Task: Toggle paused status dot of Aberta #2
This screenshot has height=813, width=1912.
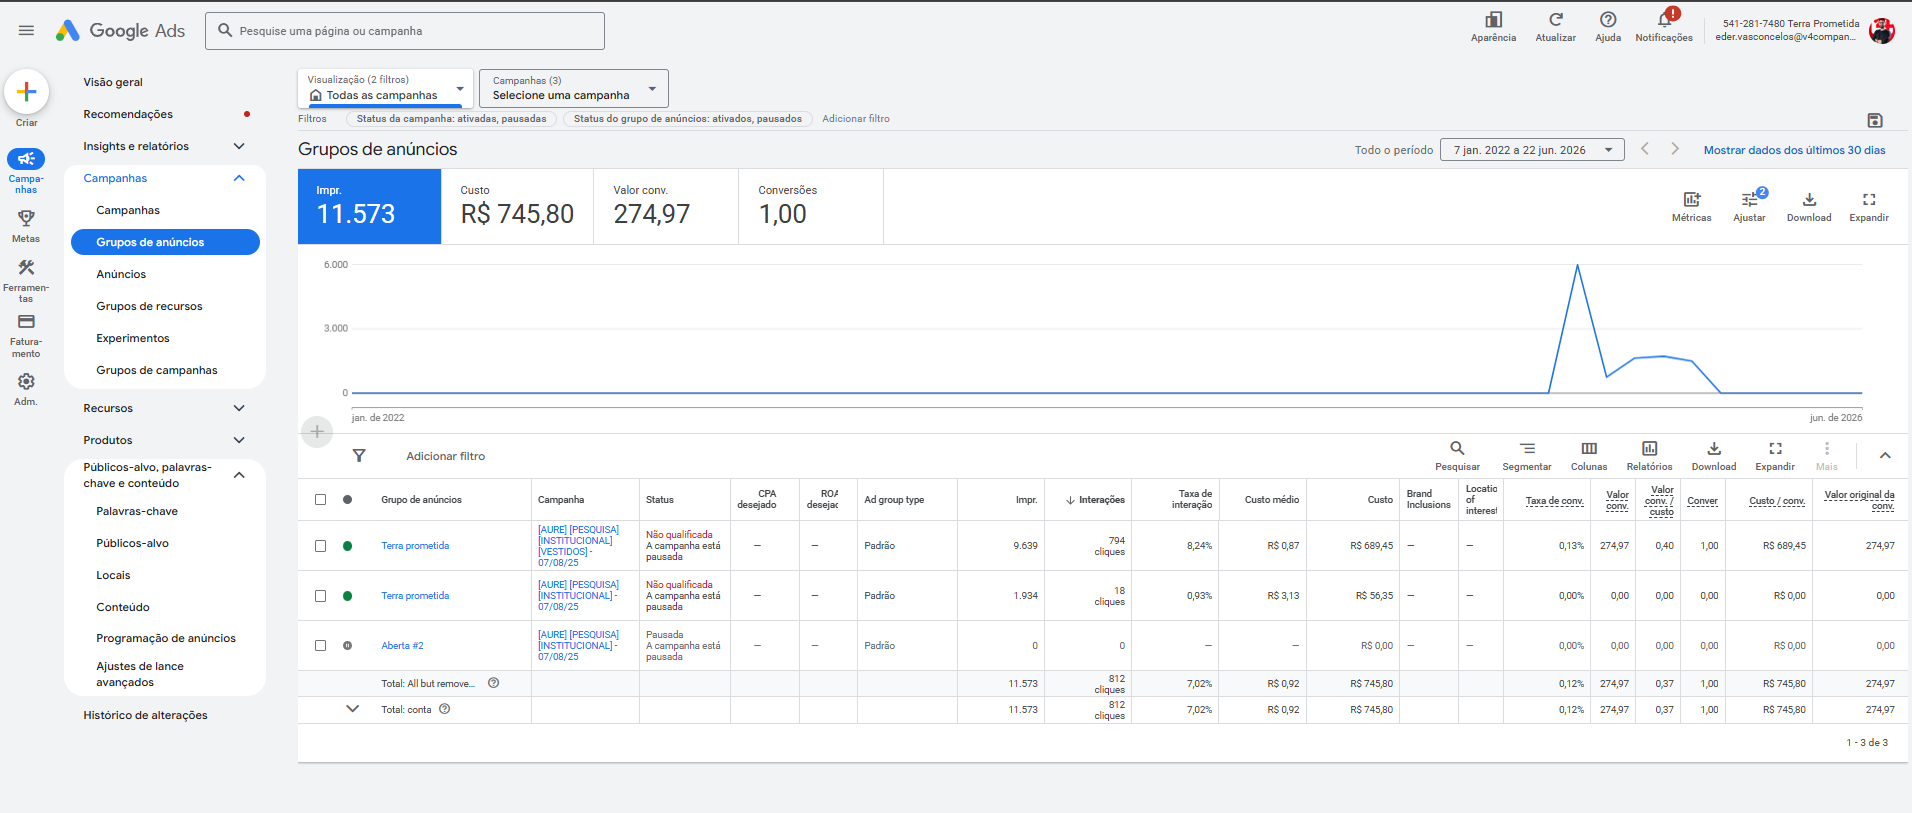Action: pos(347,646)
